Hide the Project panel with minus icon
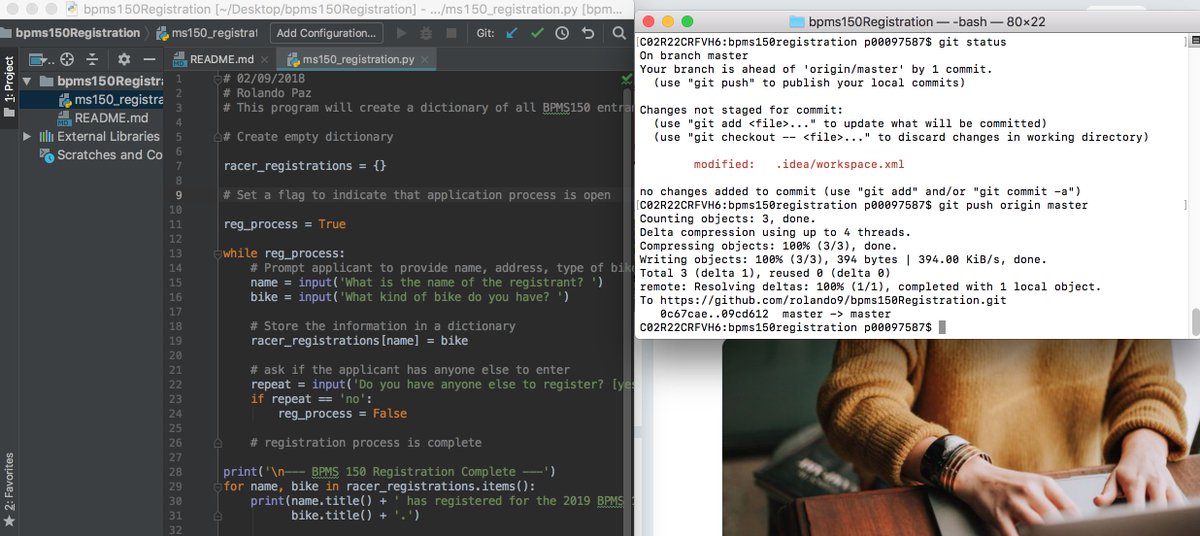Screen dimensions: 1200x536 pos(149,59)
